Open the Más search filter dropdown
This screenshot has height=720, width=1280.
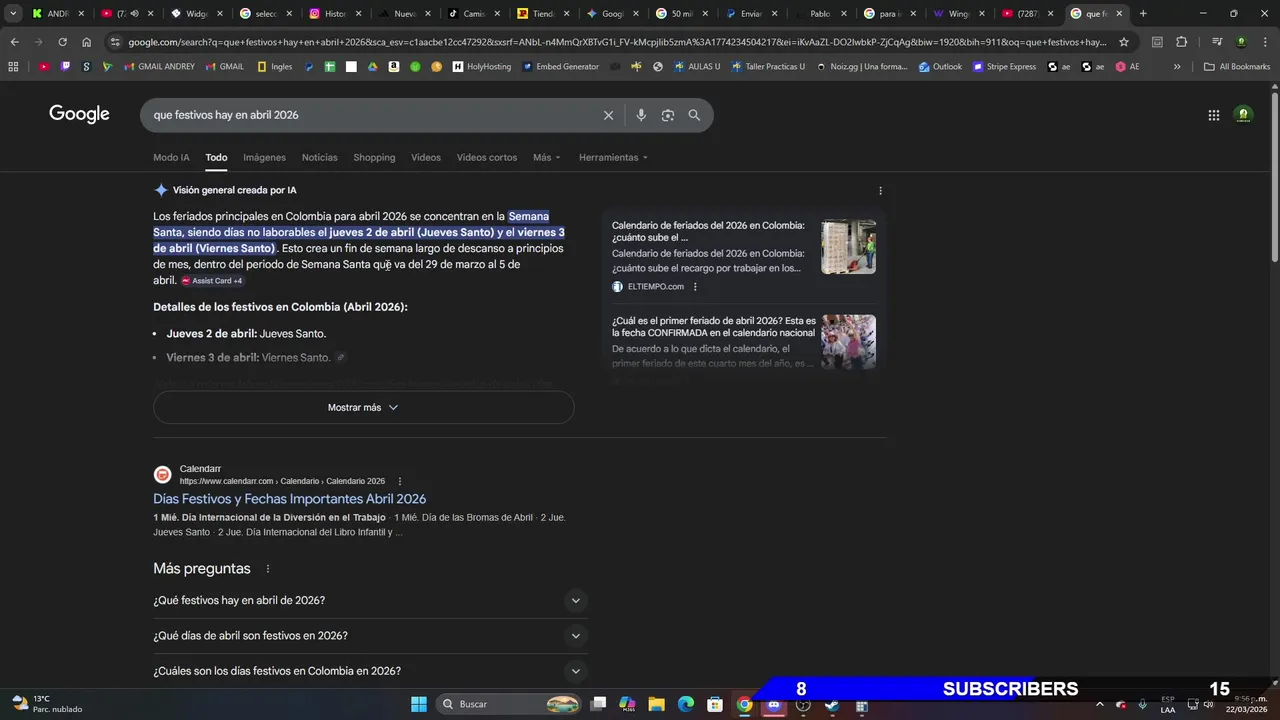click(x=546, y=158)
